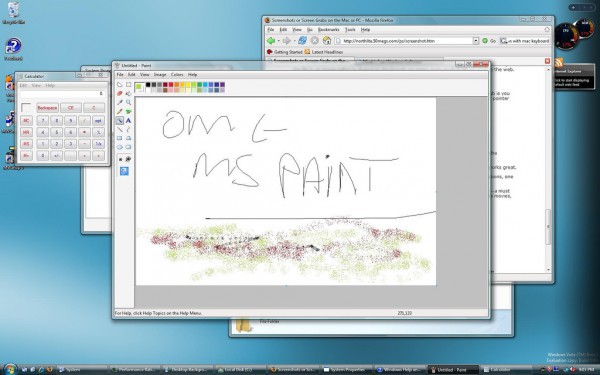
Task: Select the Text tool (letter A)
Action: (128, 121)
